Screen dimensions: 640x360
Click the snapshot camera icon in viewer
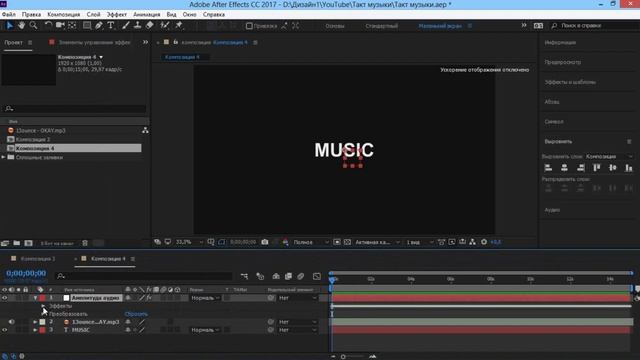(x=265, y=242)
